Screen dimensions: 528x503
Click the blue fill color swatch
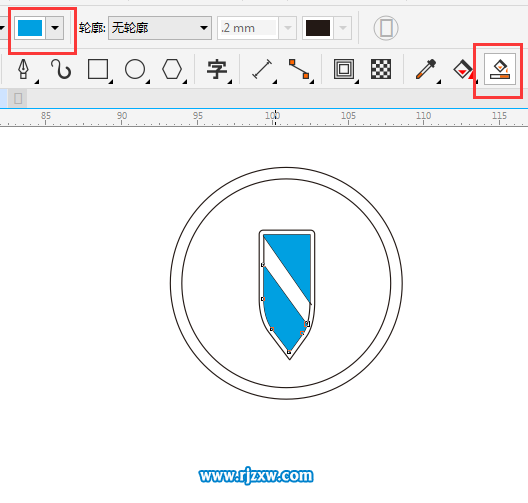pyautogui.click(x=30, y=28)
